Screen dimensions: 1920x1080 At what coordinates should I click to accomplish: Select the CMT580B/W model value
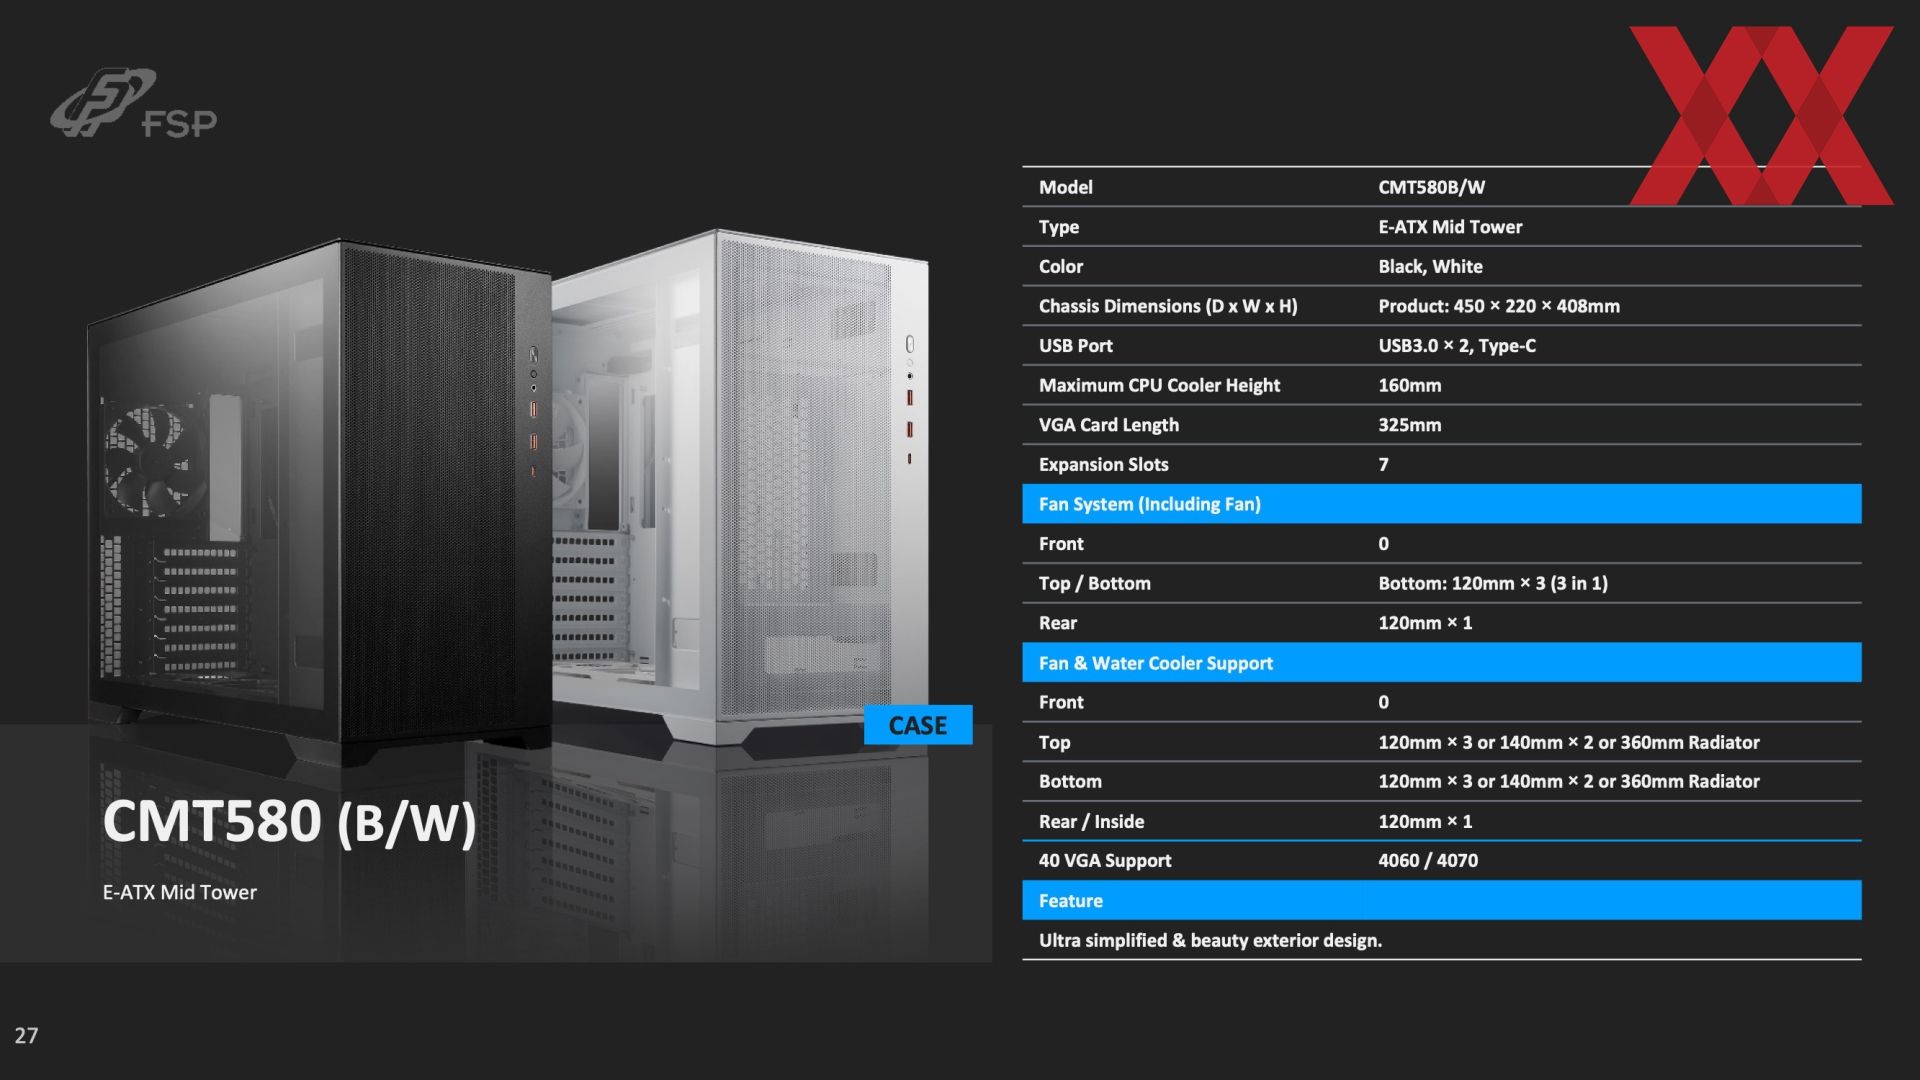(1431, 187)
